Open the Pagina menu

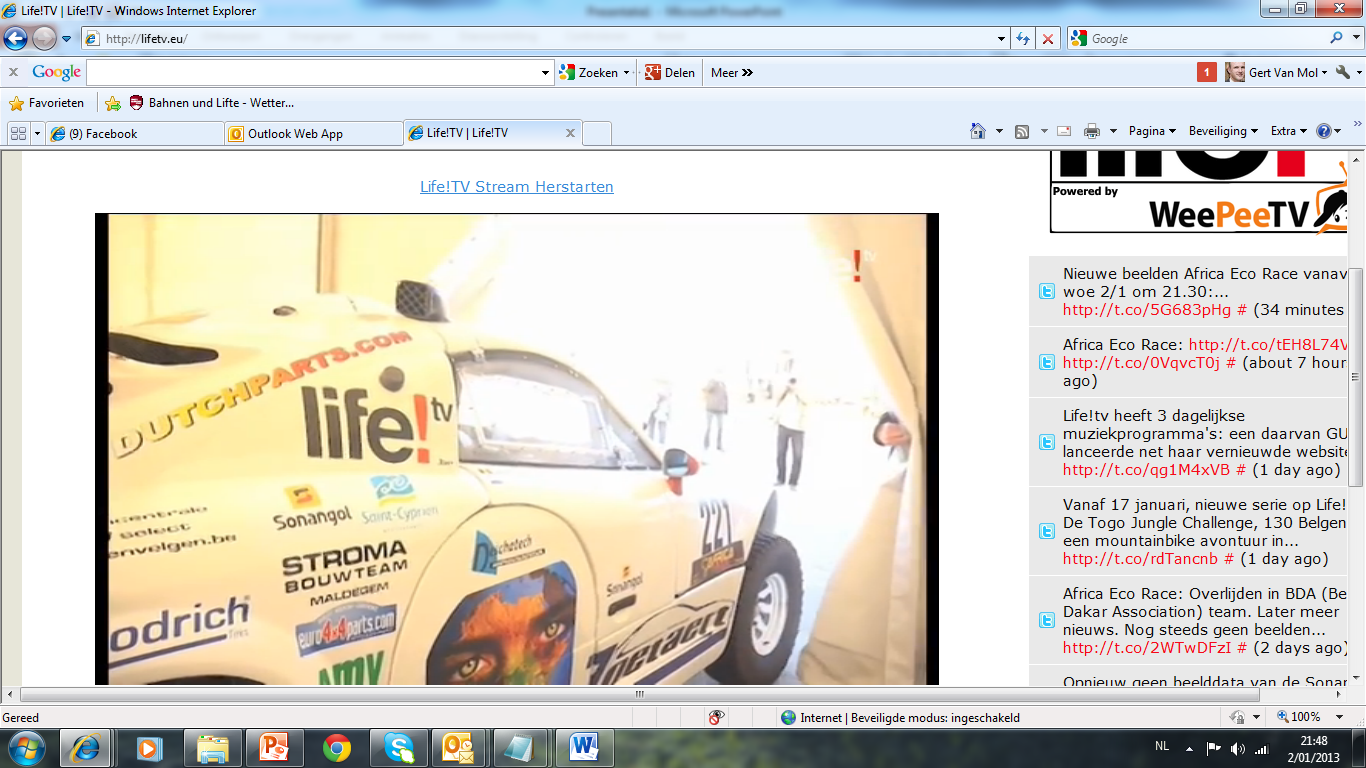click(1152, 131)
